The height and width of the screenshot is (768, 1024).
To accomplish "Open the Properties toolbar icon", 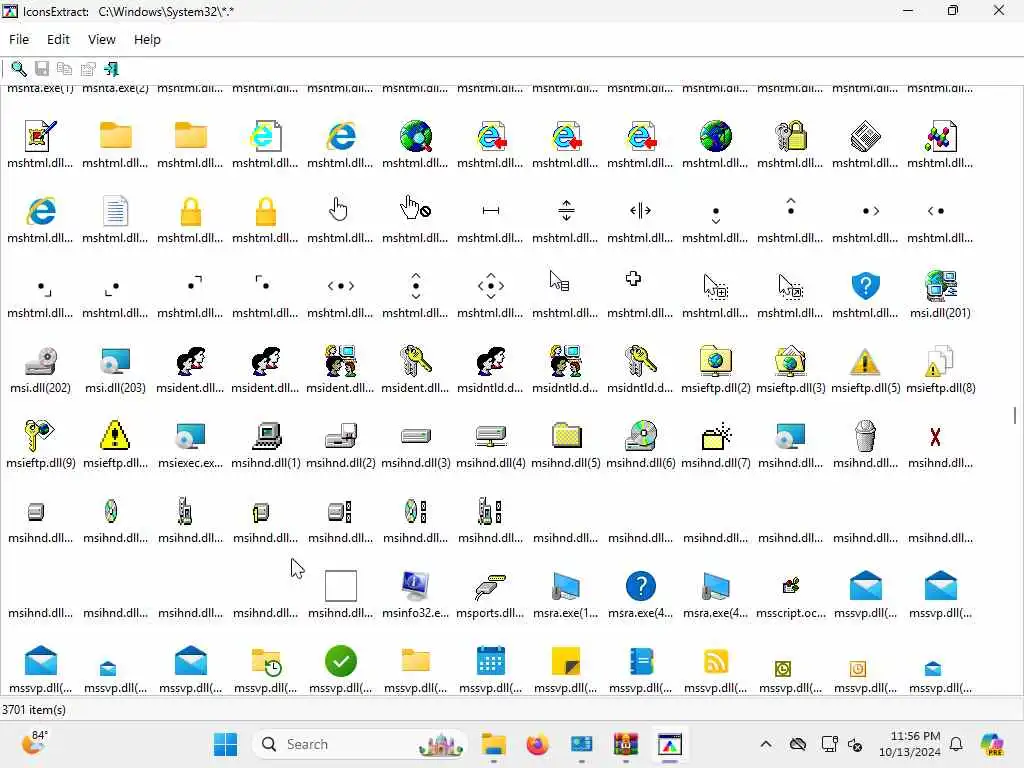I will (x=88, y=69).
